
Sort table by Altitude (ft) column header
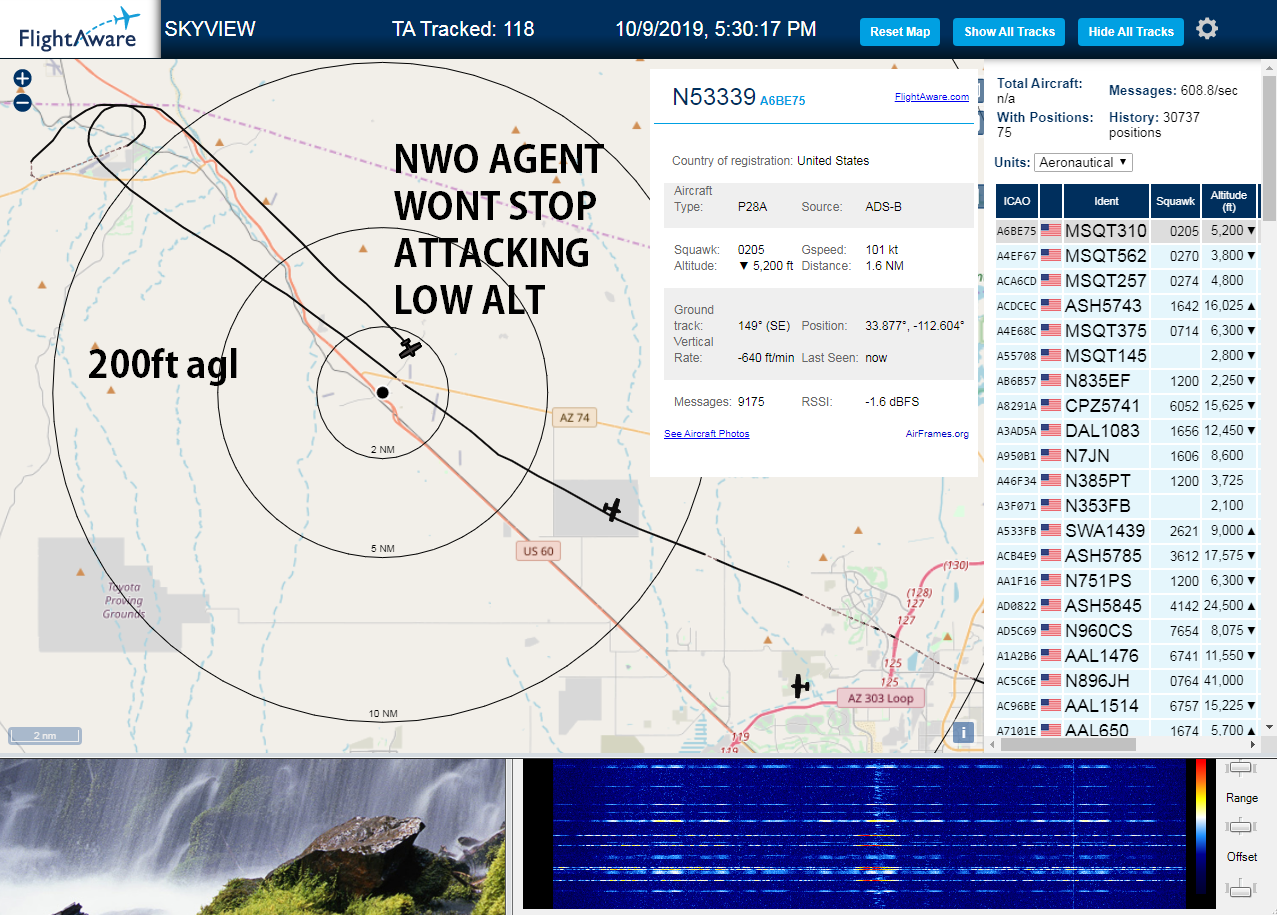click(1229, 201)
